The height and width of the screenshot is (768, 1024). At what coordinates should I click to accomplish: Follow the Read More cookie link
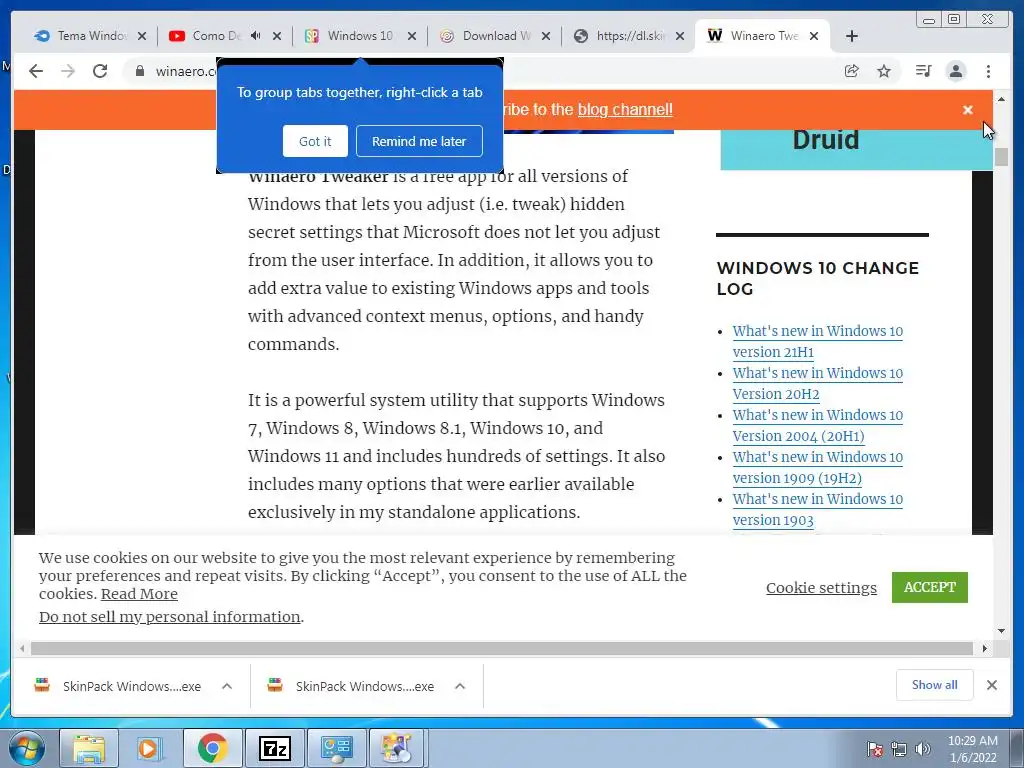[139, 594]
